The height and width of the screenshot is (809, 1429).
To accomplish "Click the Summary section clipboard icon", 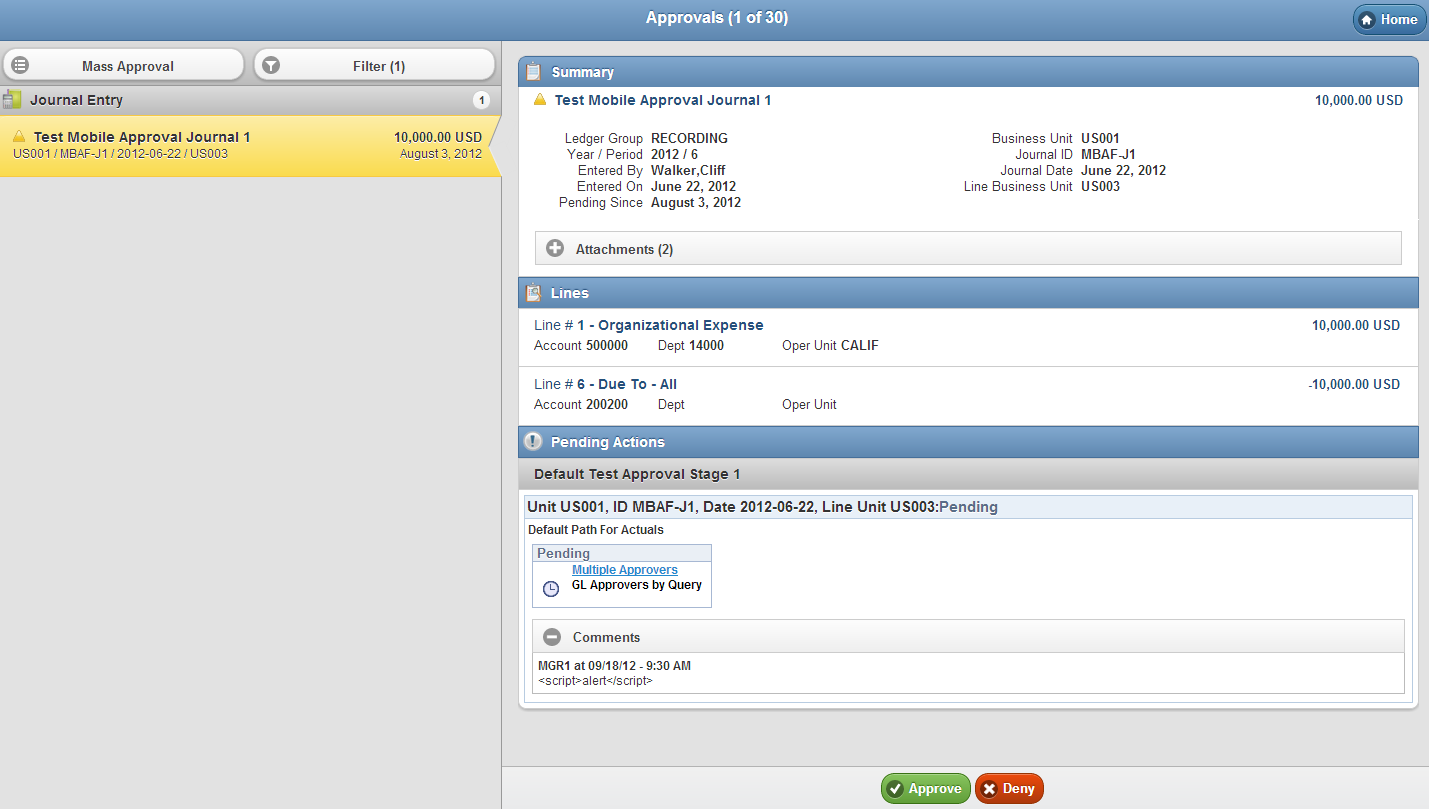I will point(534,72).
